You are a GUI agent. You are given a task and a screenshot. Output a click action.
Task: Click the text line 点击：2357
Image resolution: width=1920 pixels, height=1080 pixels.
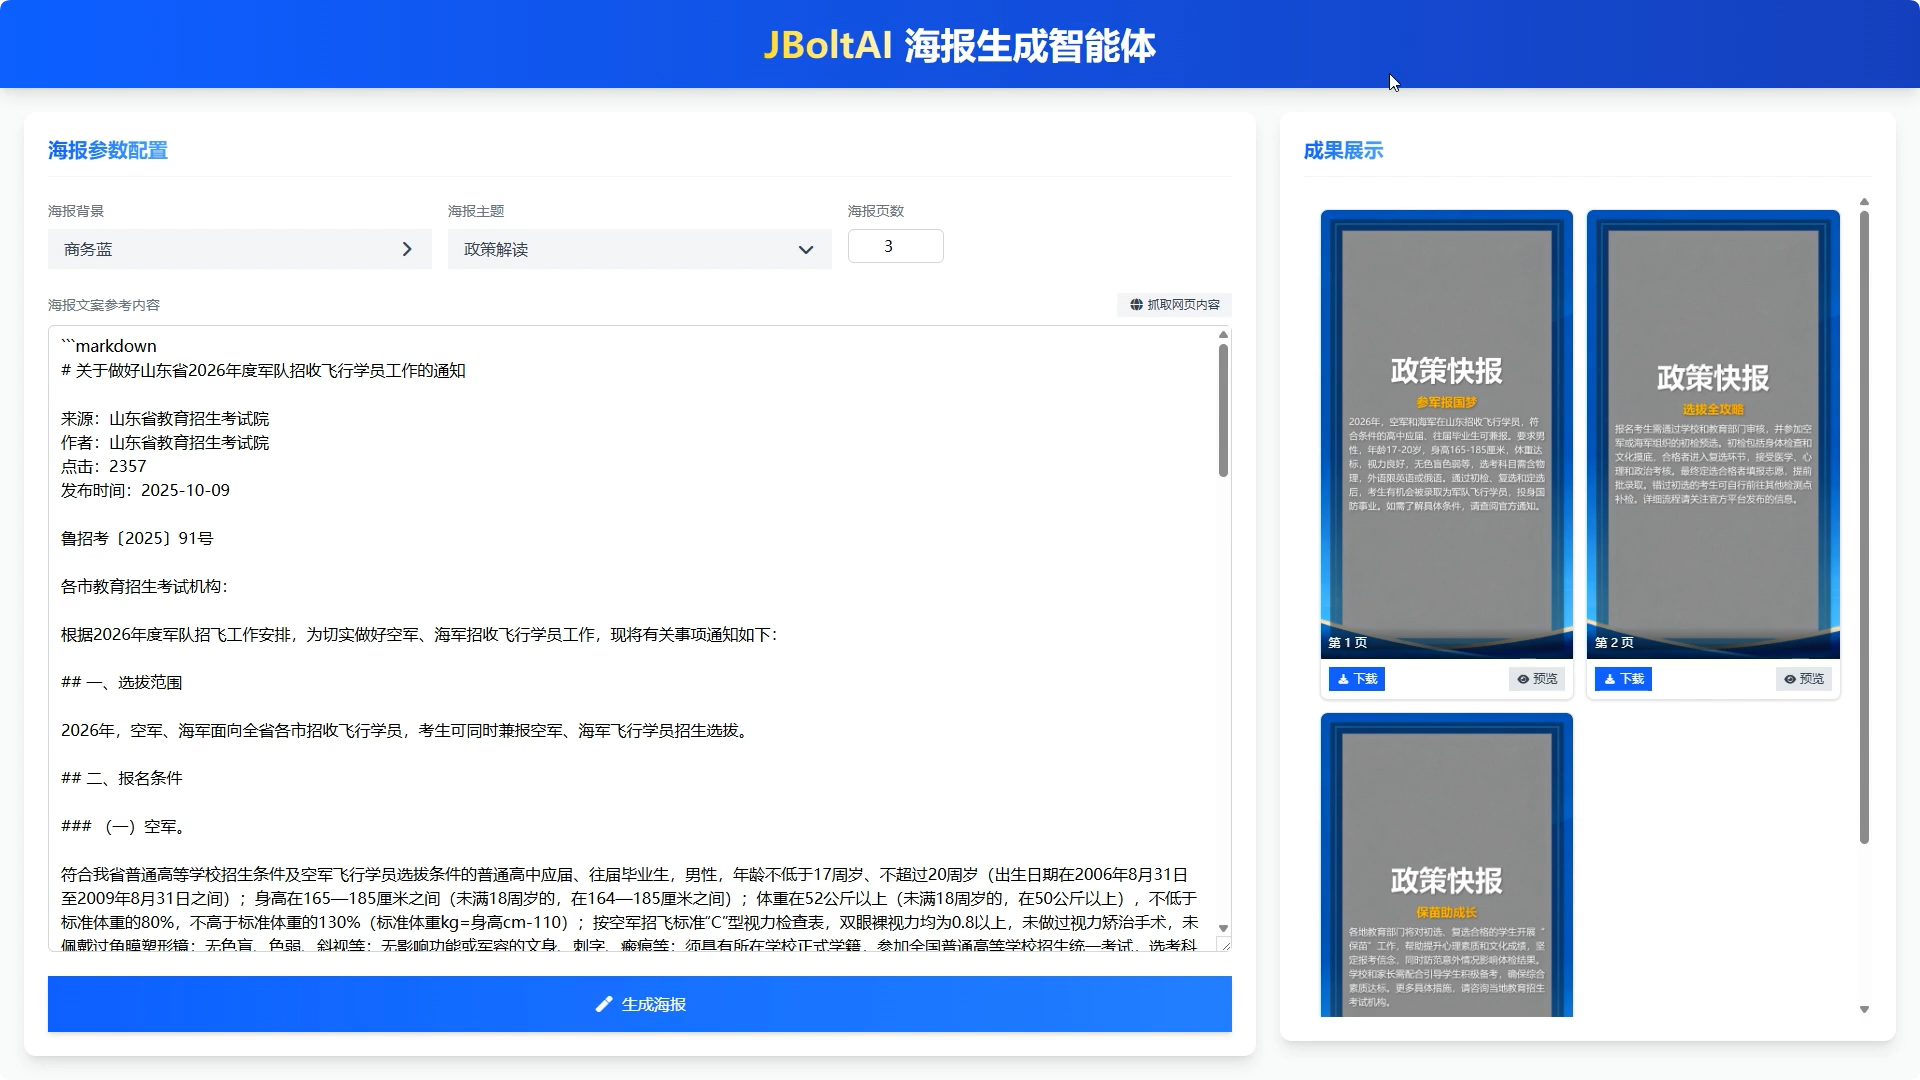(103, 467)
